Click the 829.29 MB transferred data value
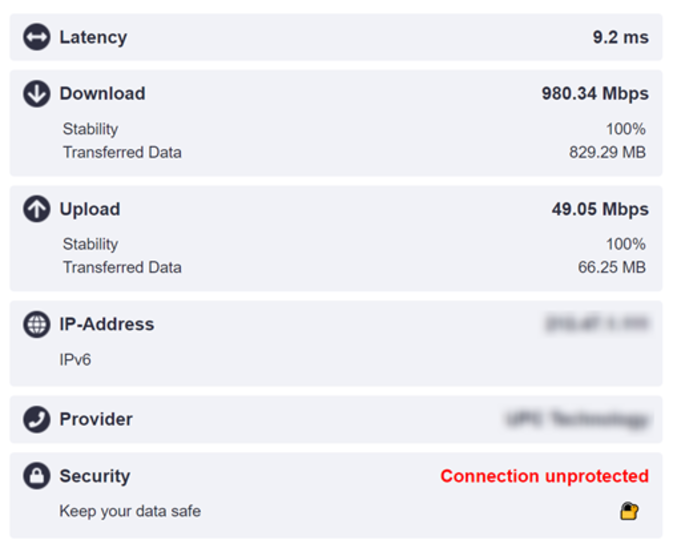673x552 pixels. pyautogui.click(x=607, y=152)
